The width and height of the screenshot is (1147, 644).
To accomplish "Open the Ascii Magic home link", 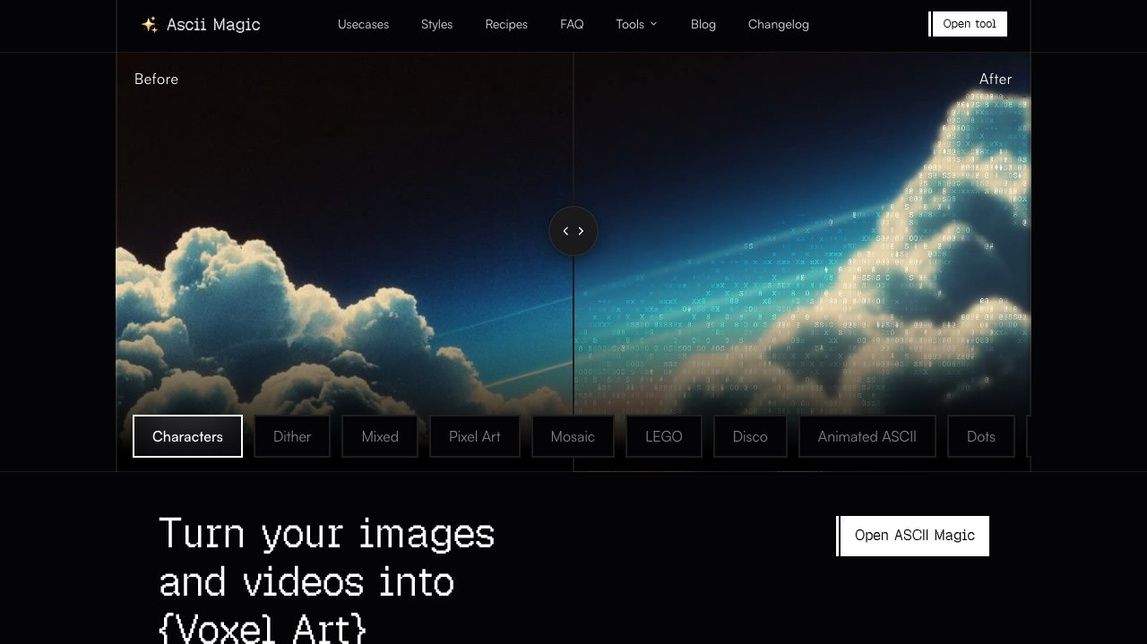I will [x=200, y=24].
